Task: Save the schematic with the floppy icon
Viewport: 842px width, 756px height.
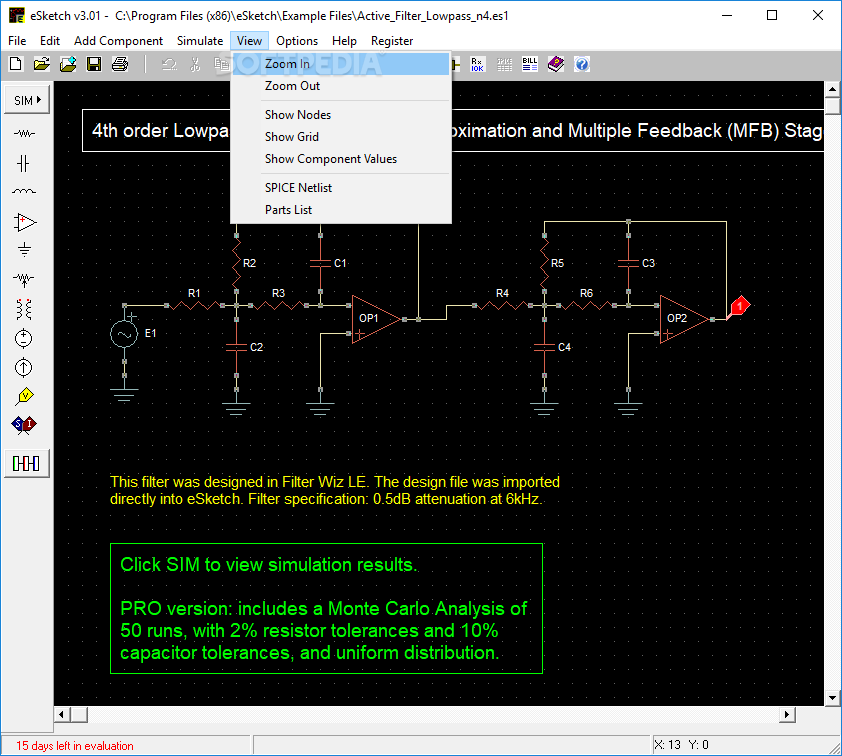Action: pyautogui.click(x=94, y=64)
